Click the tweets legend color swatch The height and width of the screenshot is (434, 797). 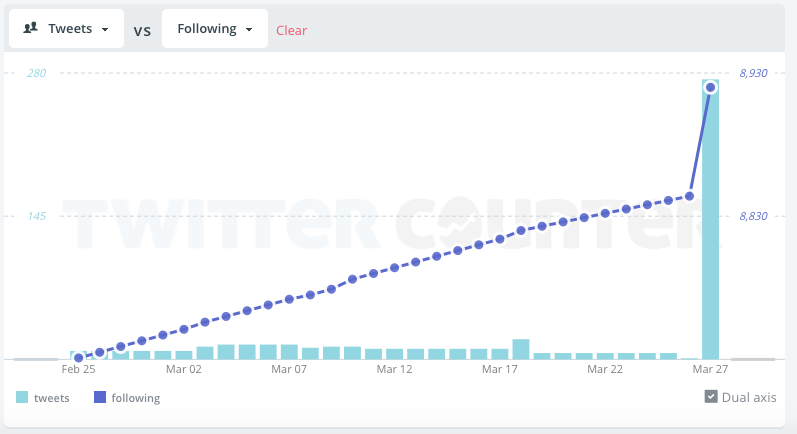click(22, 398)
